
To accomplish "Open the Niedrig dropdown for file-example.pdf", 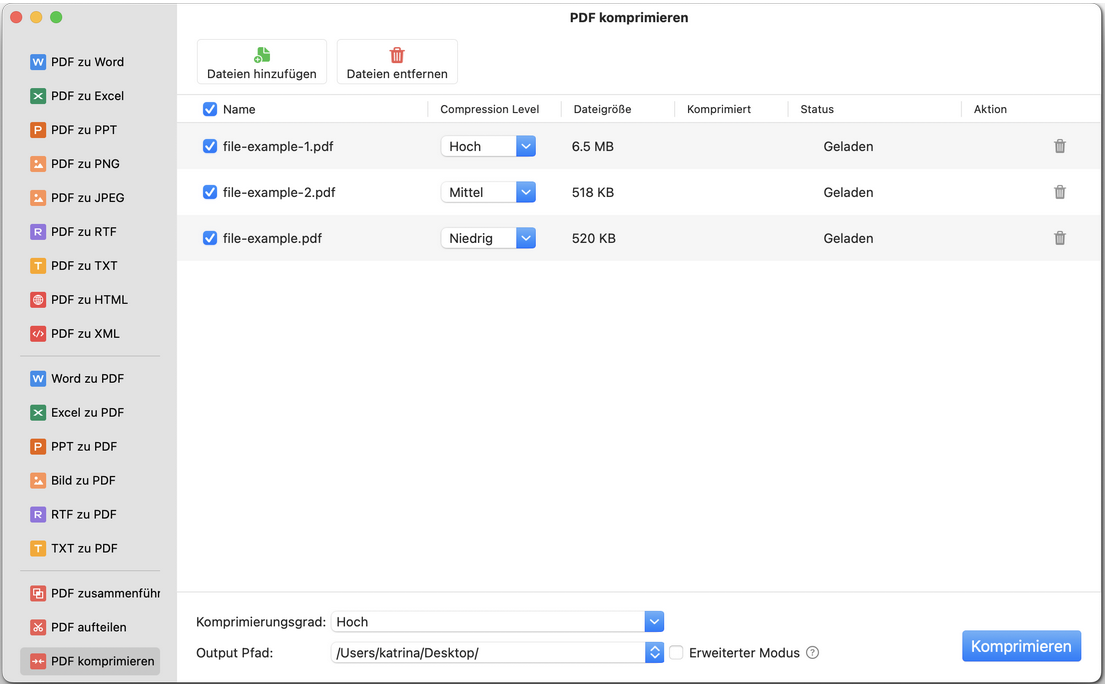I will (526, 238).
